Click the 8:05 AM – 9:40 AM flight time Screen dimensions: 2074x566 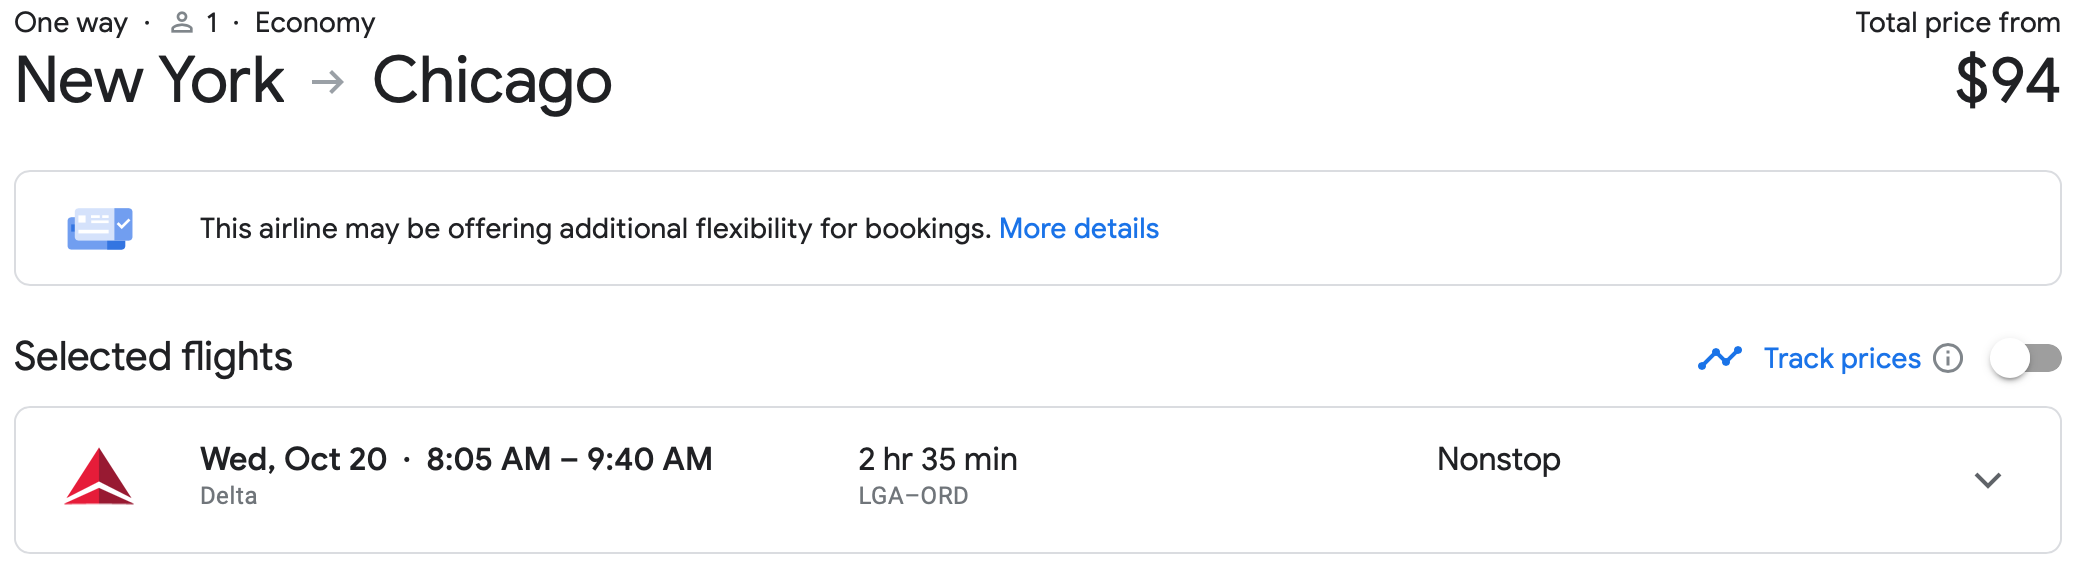click(569, 459)
